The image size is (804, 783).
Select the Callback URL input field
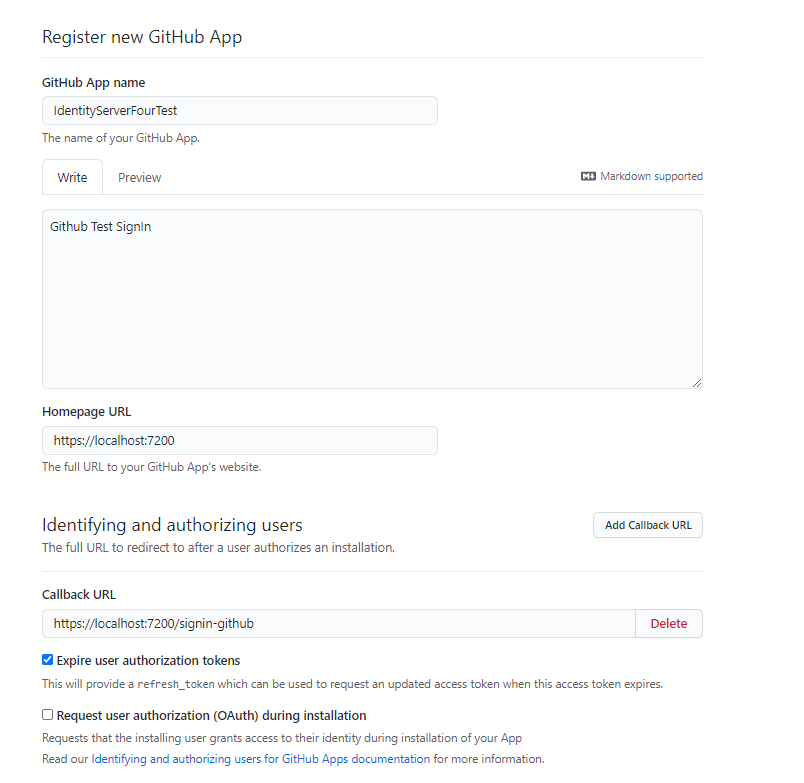339,624
